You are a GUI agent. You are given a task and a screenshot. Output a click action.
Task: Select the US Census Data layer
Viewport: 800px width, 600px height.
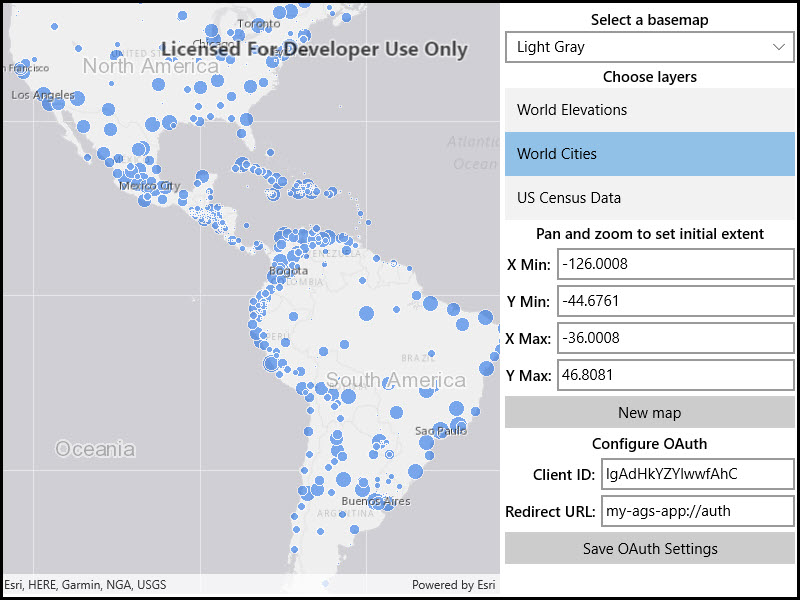649,197
